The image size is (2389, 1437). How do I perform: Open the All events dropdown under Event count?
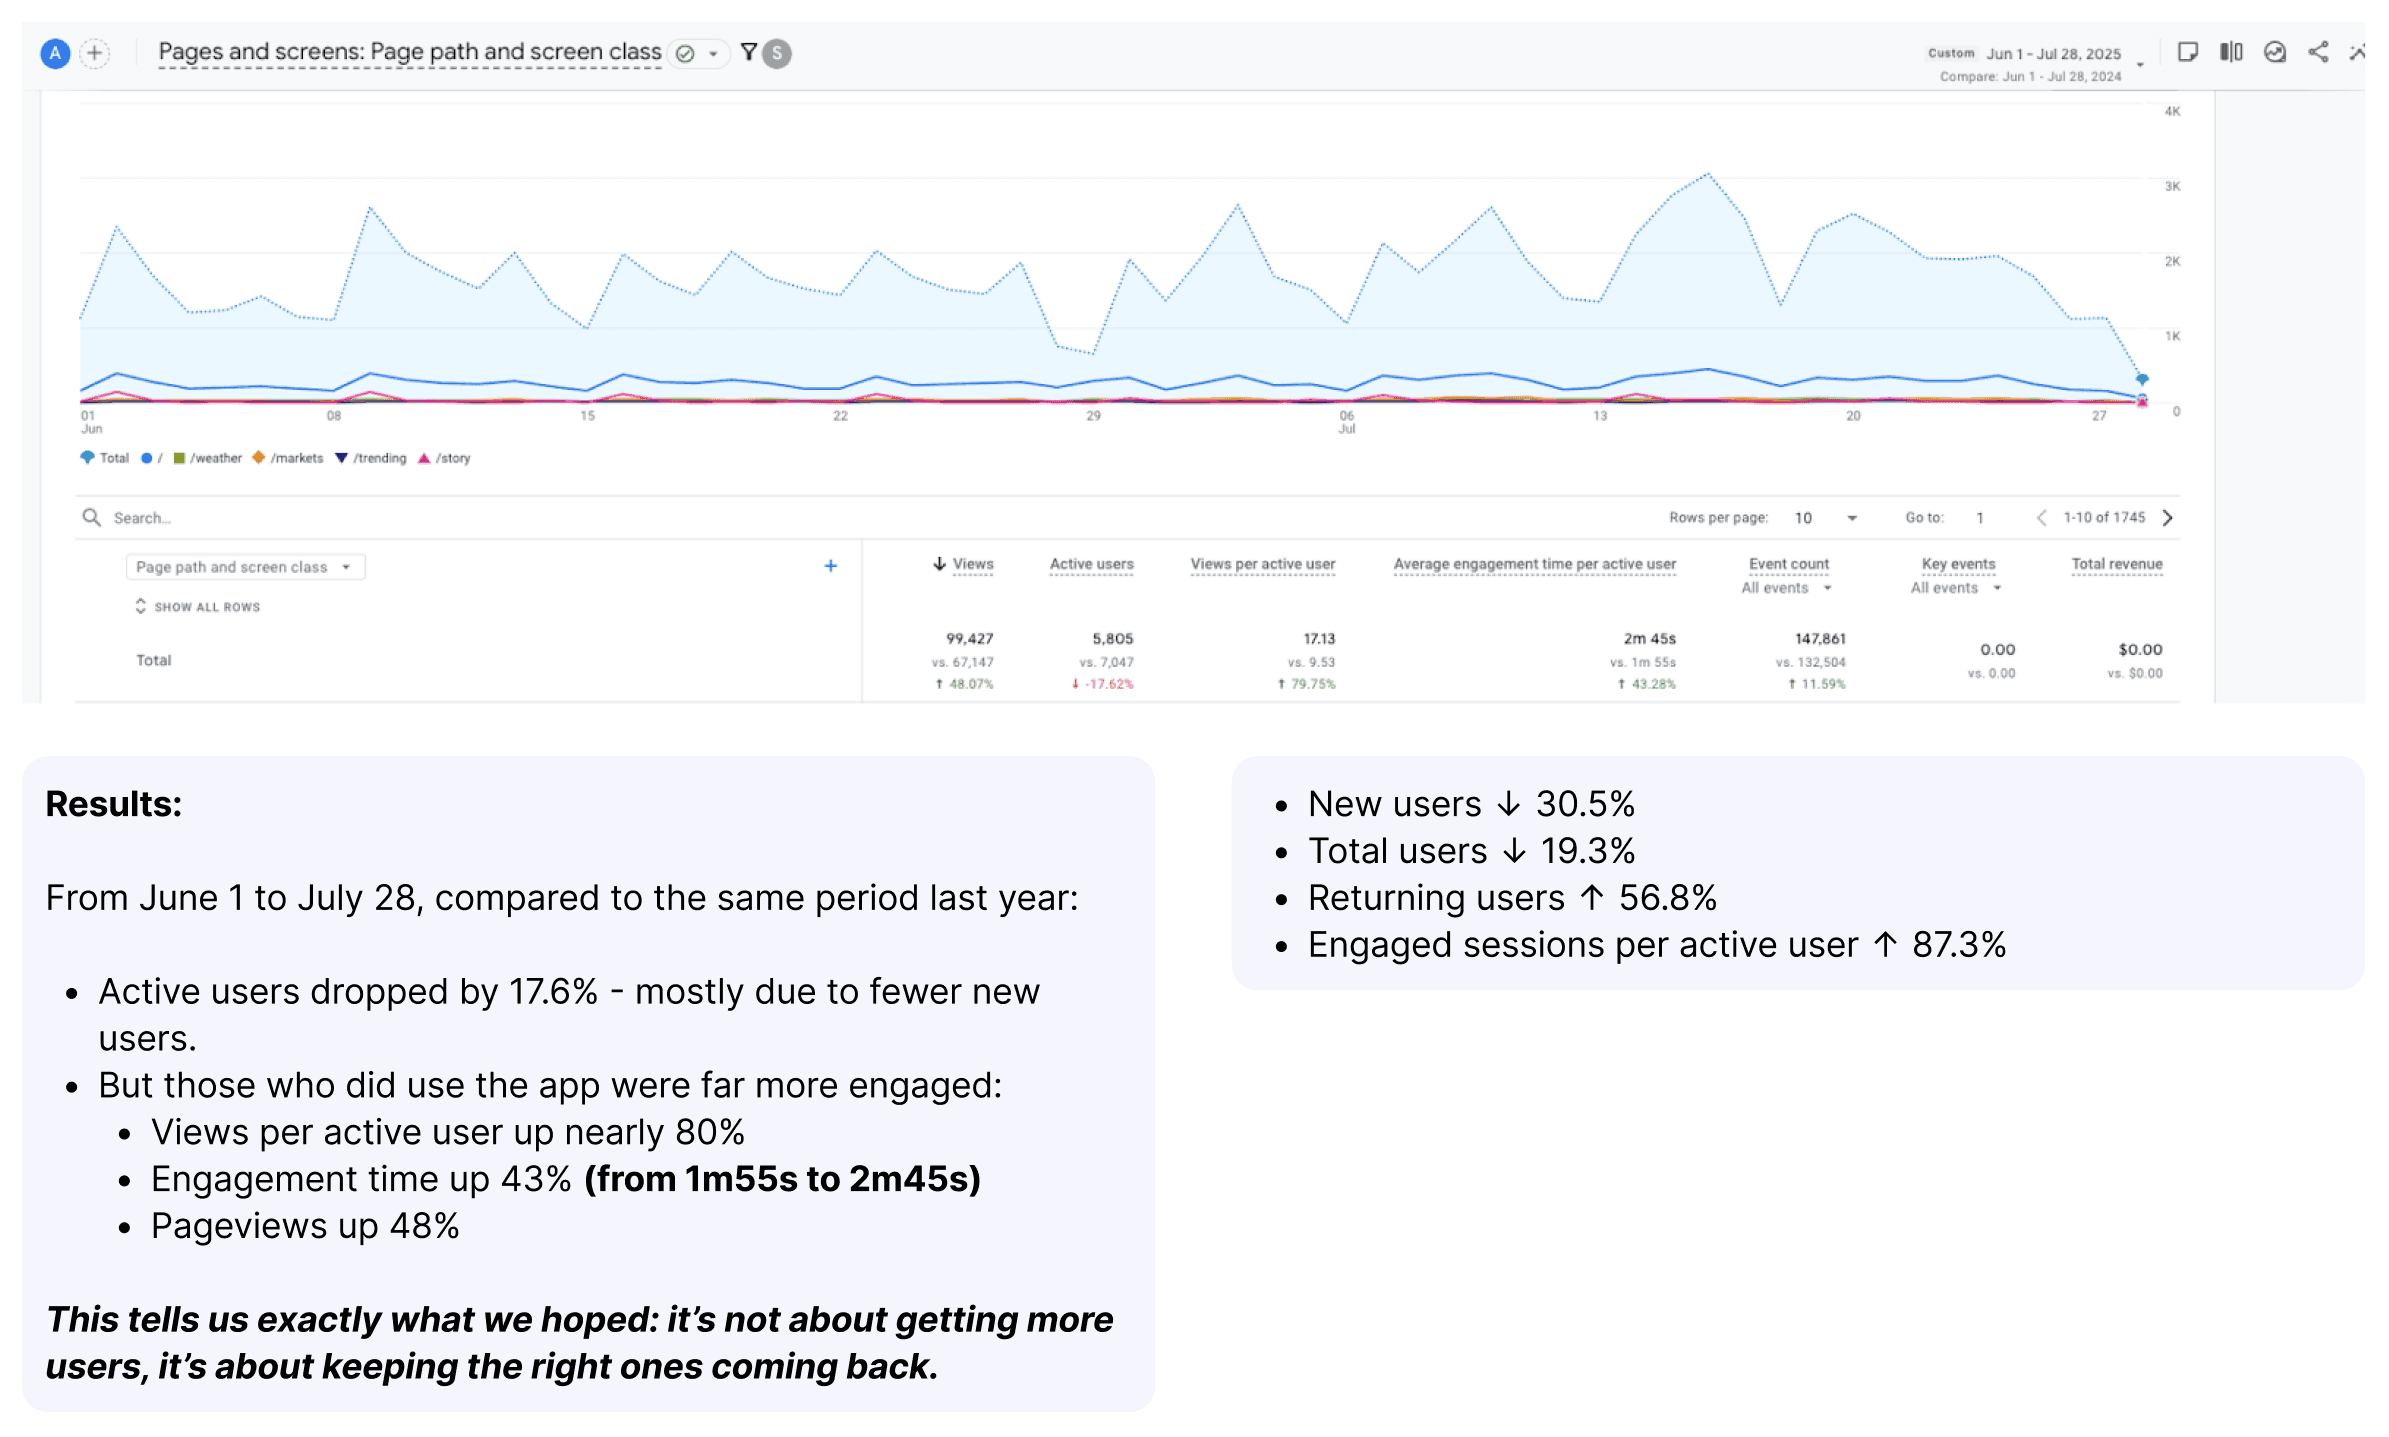[1788, 588]
